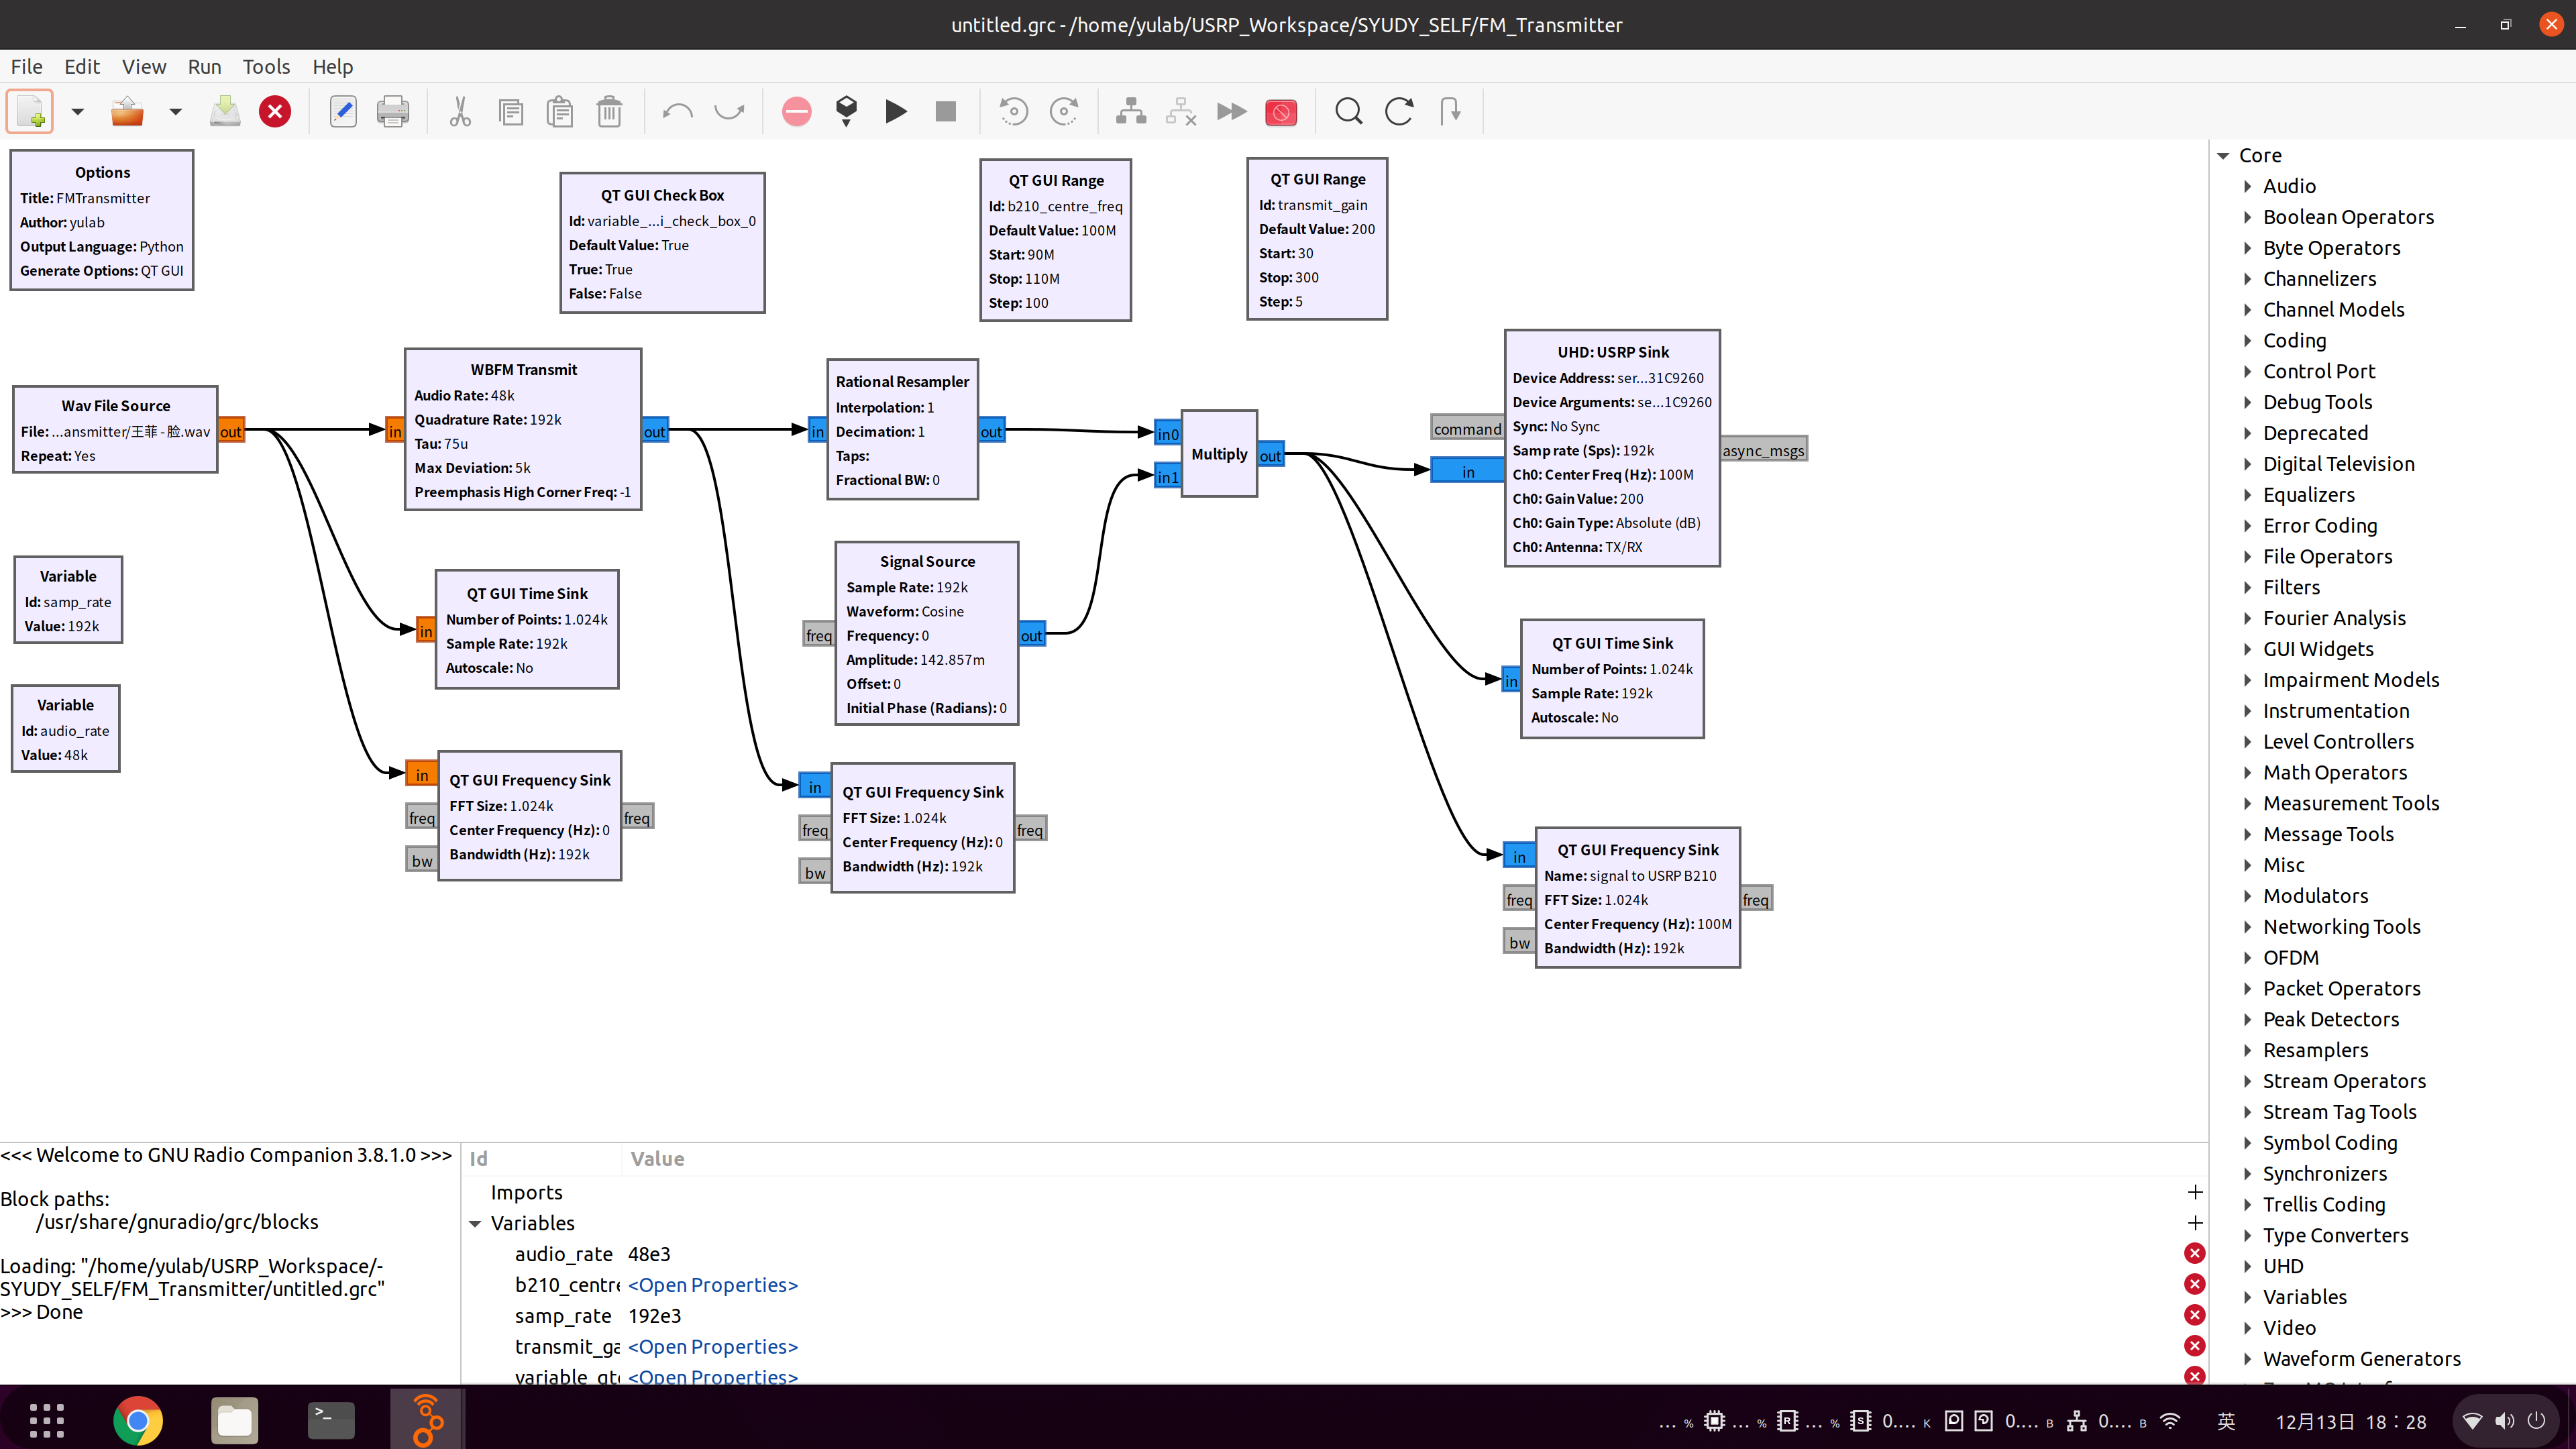Click the Reload flowgraph icon
This screenshot has width=2576, height=1449.
1398,111
